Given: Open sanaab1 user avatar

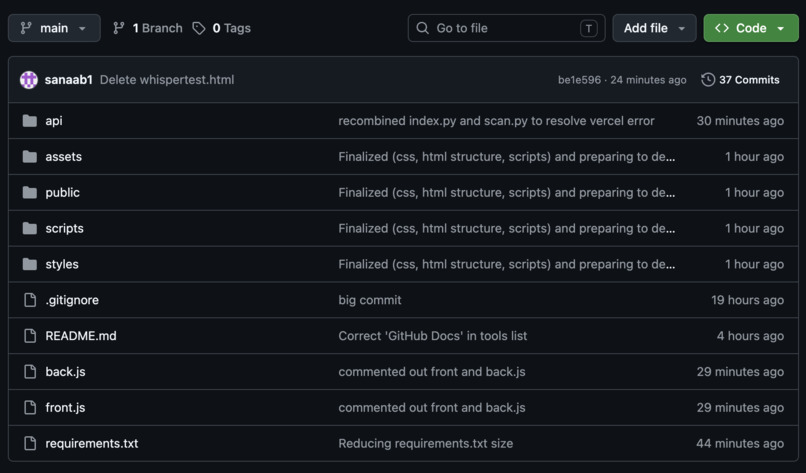Looking at the screenshot, I should tap(29, 80).
